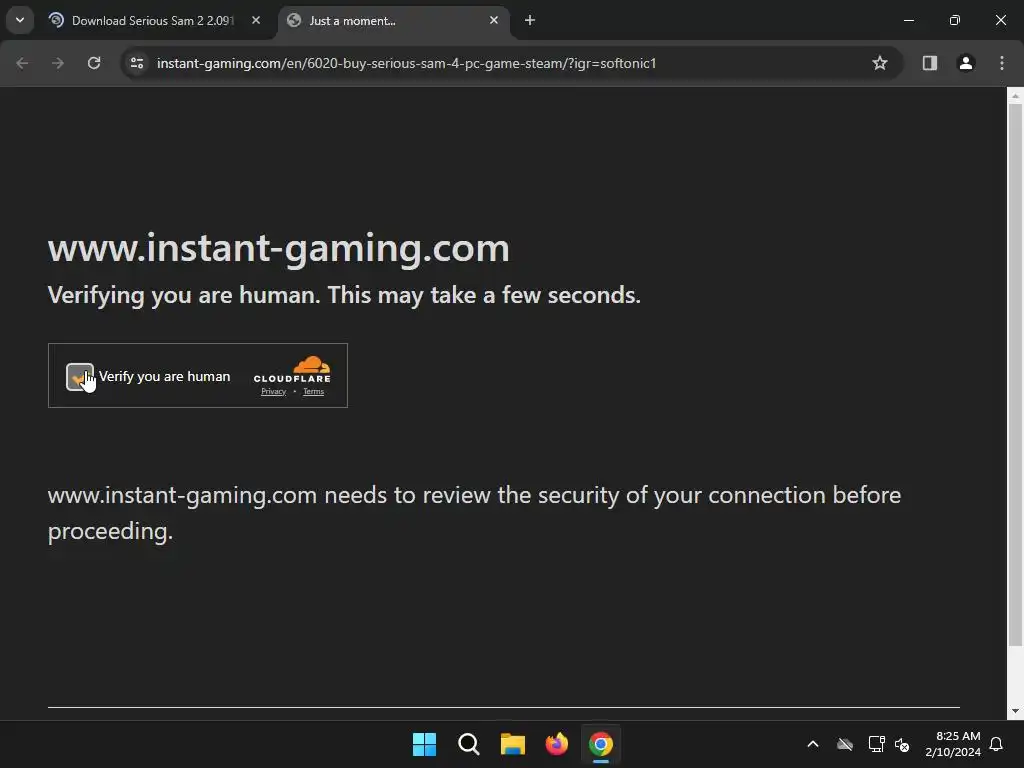This screenshot has height=768, width=1024.
Task: Bookmark this page with star icon
Action: (x=880, y=63)
